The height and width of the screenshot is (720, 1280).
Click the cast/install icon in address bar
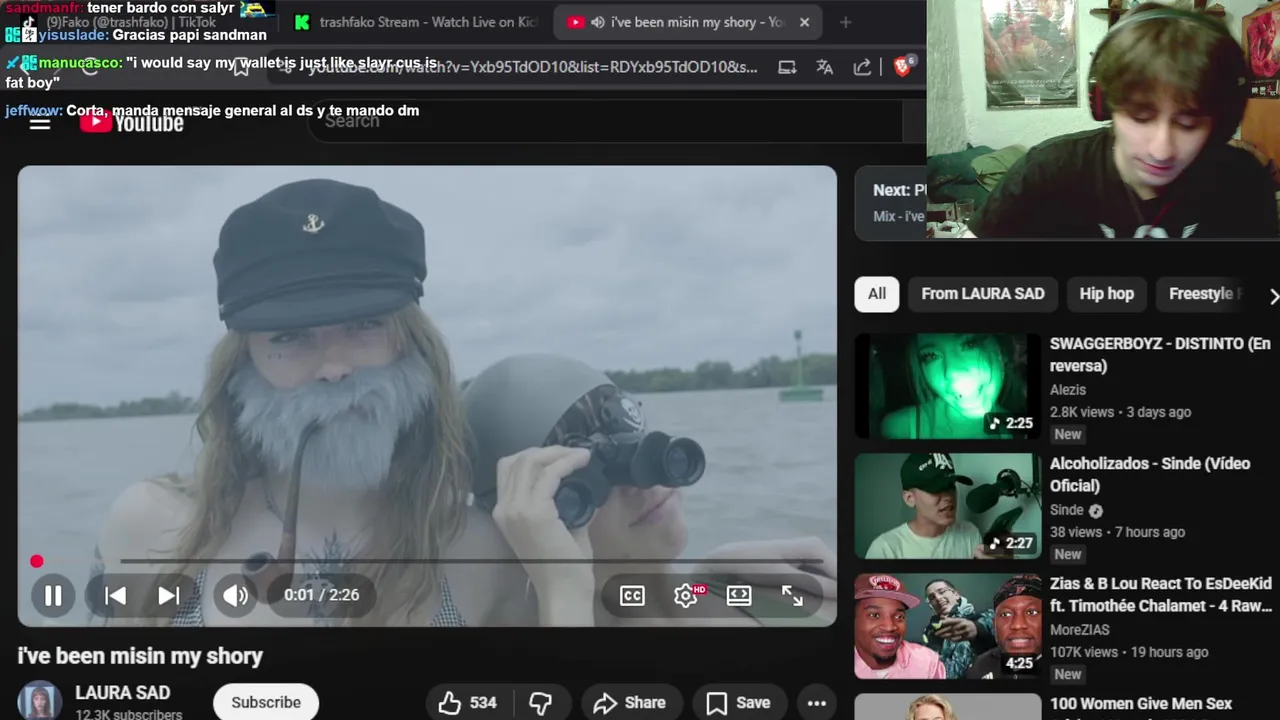point(787,67)
